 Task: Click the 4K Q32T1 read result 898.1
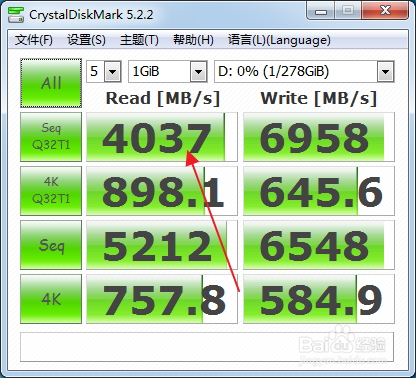click(x=162, y=191)
